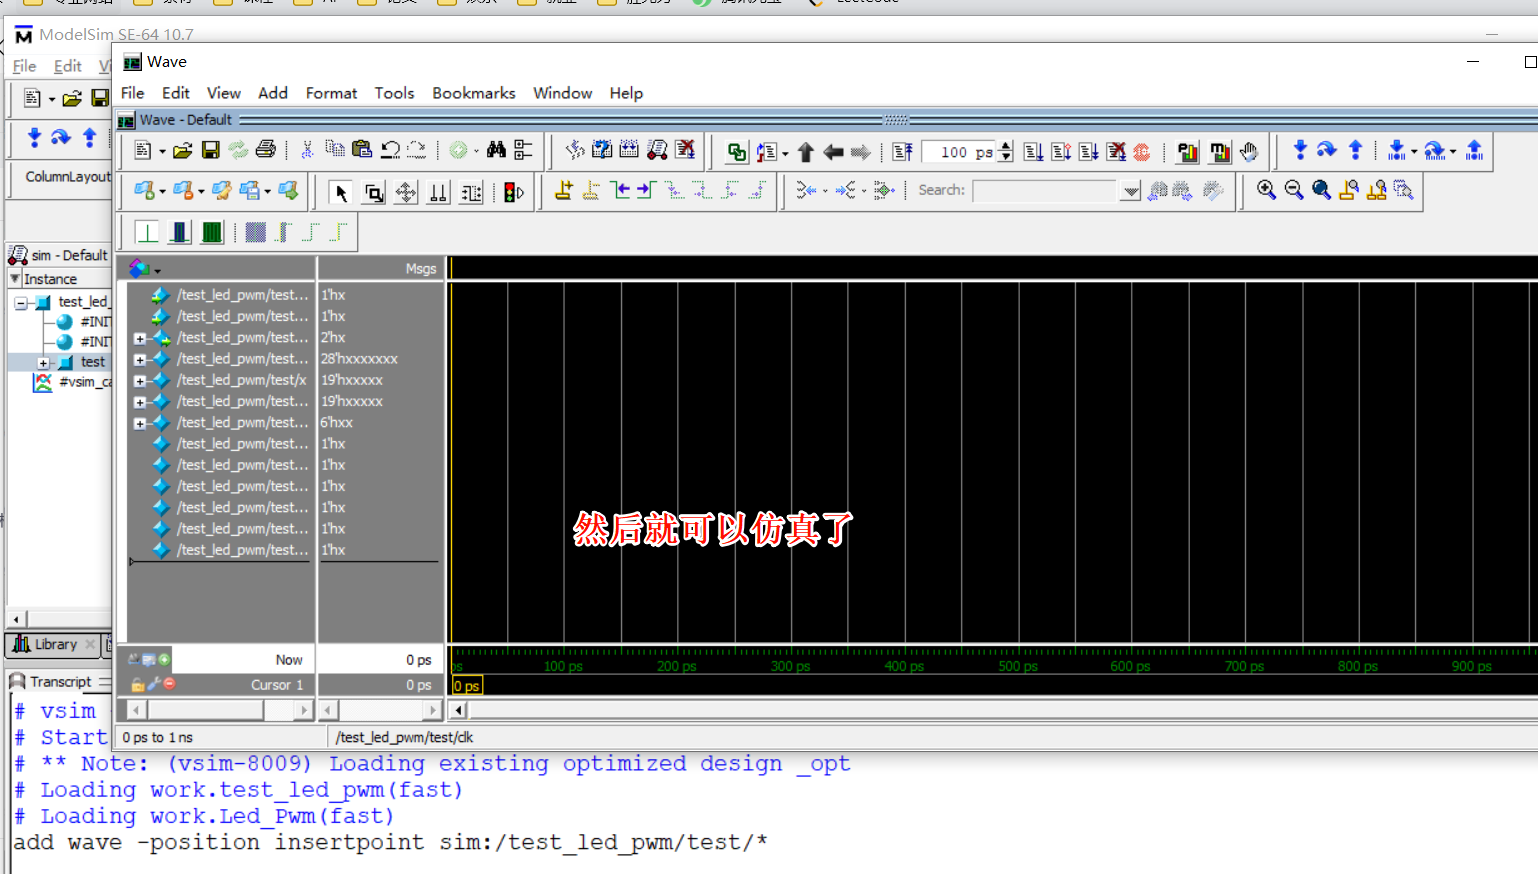Collapse the test_led_pwm instance in sim panel
This screenshot has height=874, width=1538.
20,302
